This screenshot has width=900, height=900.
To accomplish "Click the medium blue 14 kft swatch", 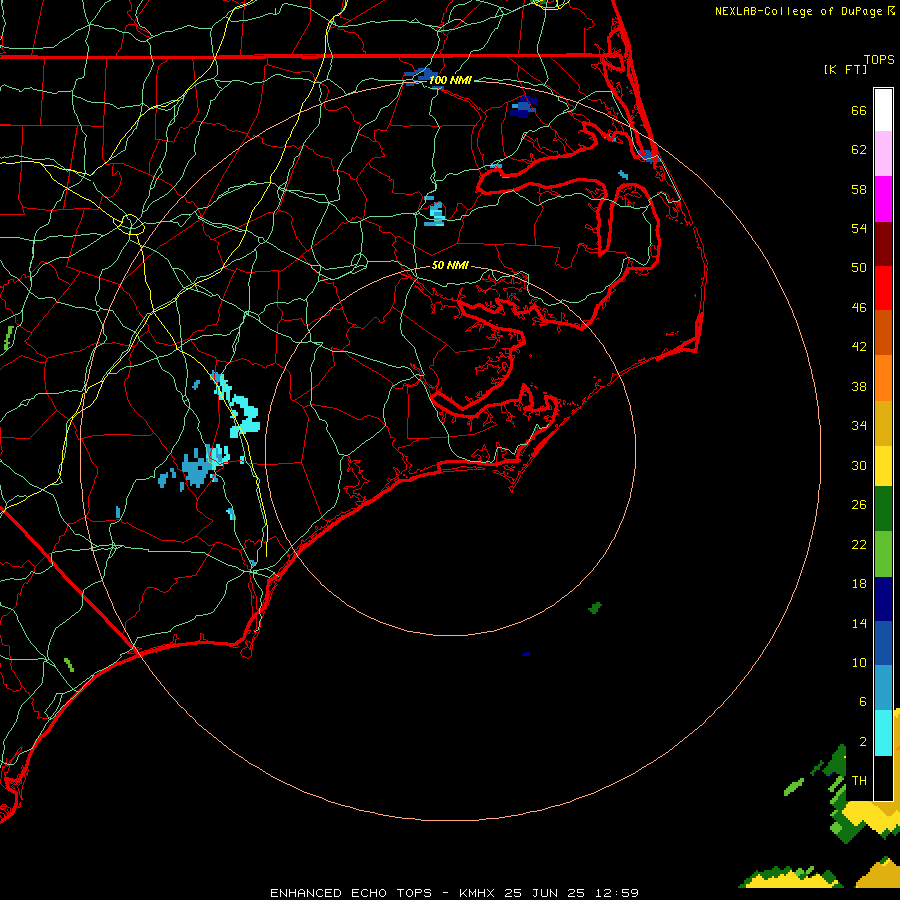I will [x=883, y=642].
